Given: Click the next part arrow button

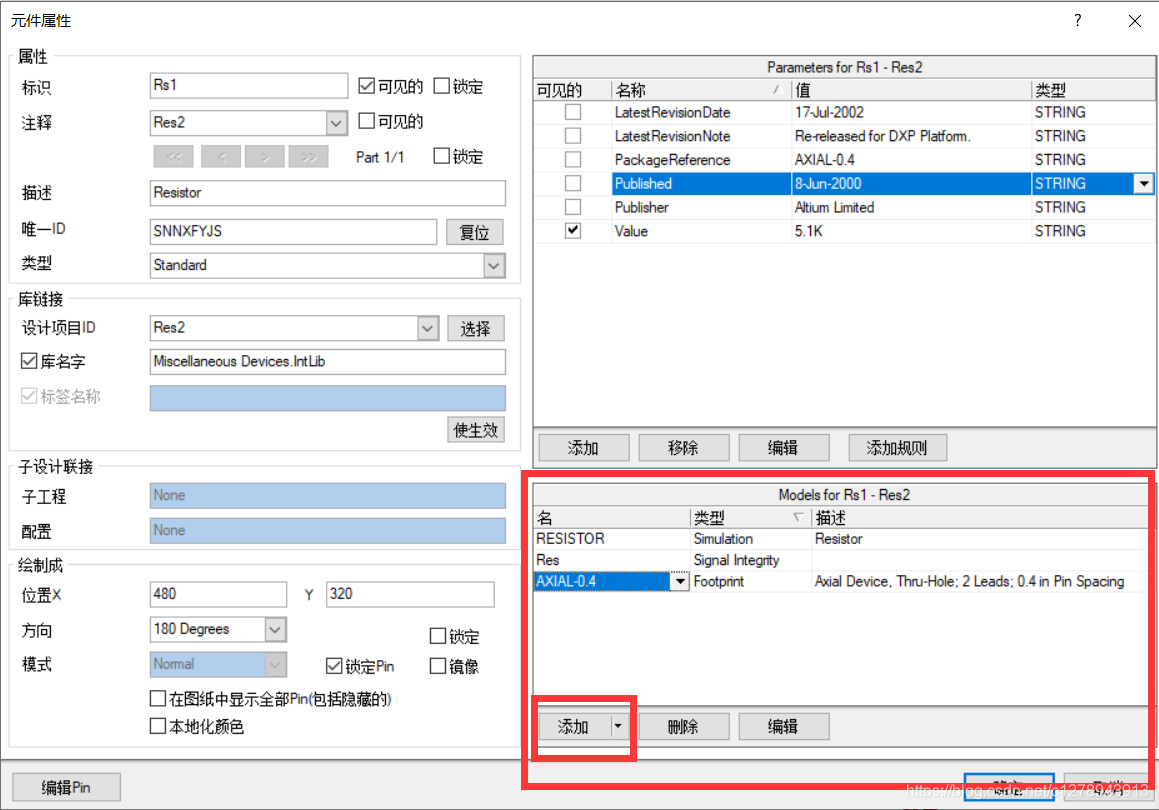Looking at the screenshot, I should (x=264, y=157).
